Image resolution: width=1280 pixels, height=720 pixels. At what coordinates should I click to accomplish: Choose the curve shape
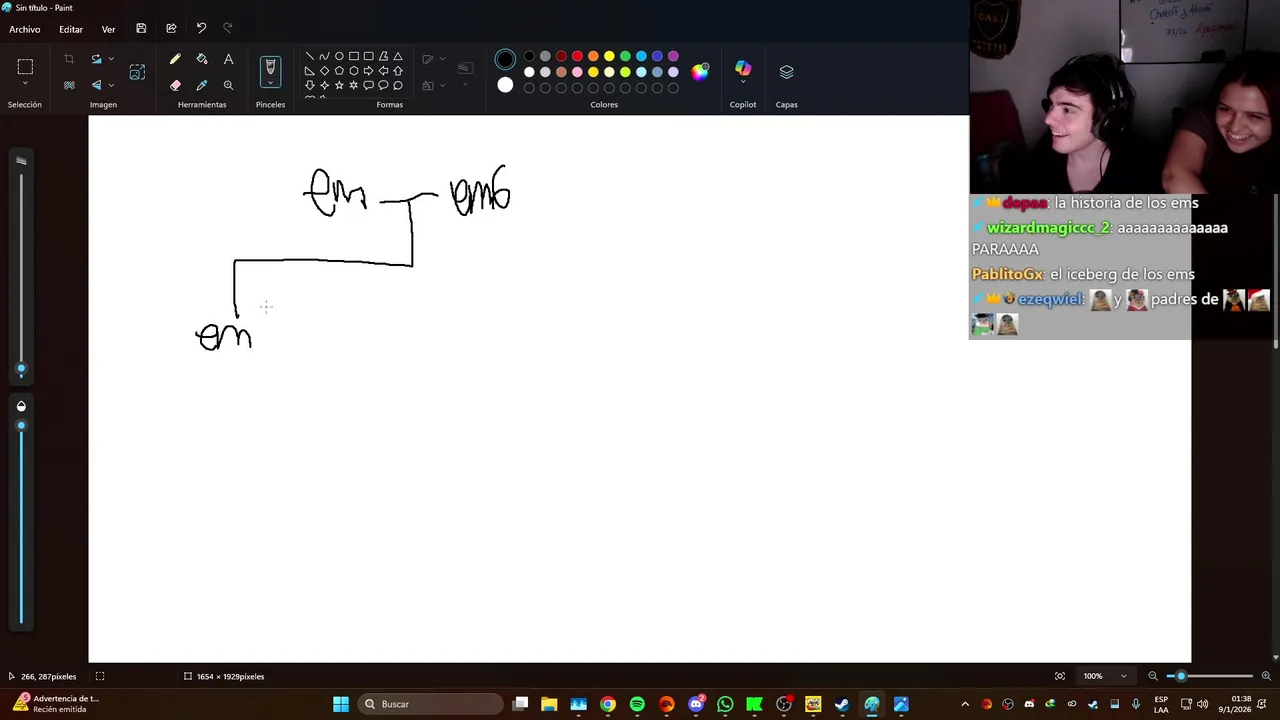pyautogui.click(x=324, y=56)
